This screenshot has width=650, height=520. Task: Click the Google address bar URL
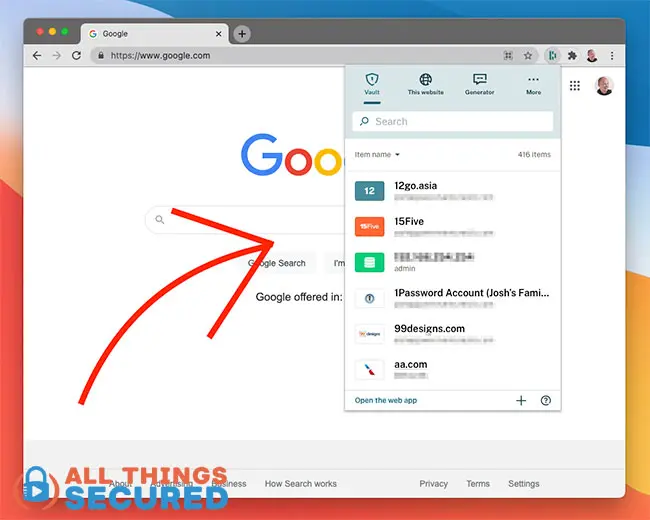coord(160,55)
